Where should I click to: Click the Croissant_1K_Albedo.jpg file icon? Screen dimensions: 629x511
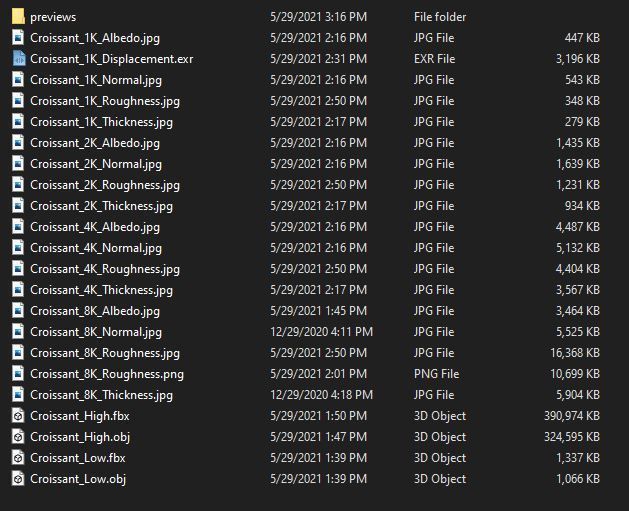[18, 38]
